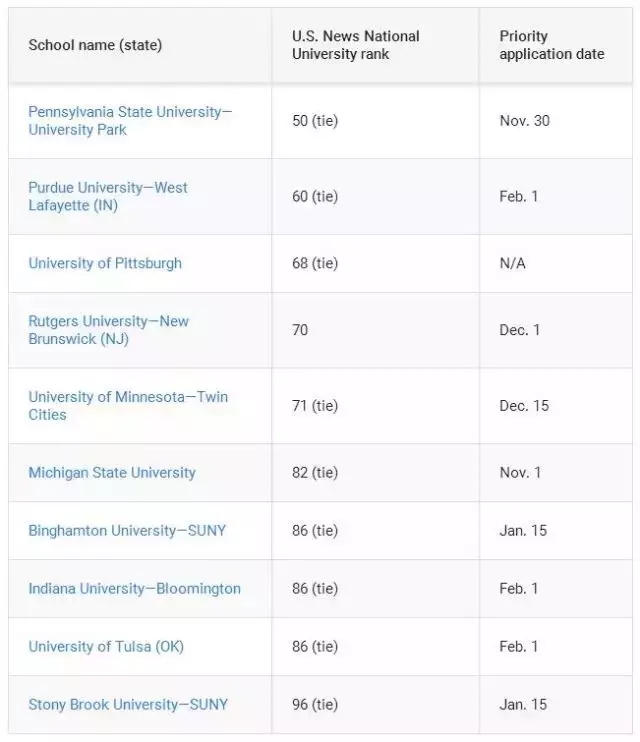Click the Dec. 15 date cell
The width and height of the screenshot is (640, 742).
pos(523,405)
